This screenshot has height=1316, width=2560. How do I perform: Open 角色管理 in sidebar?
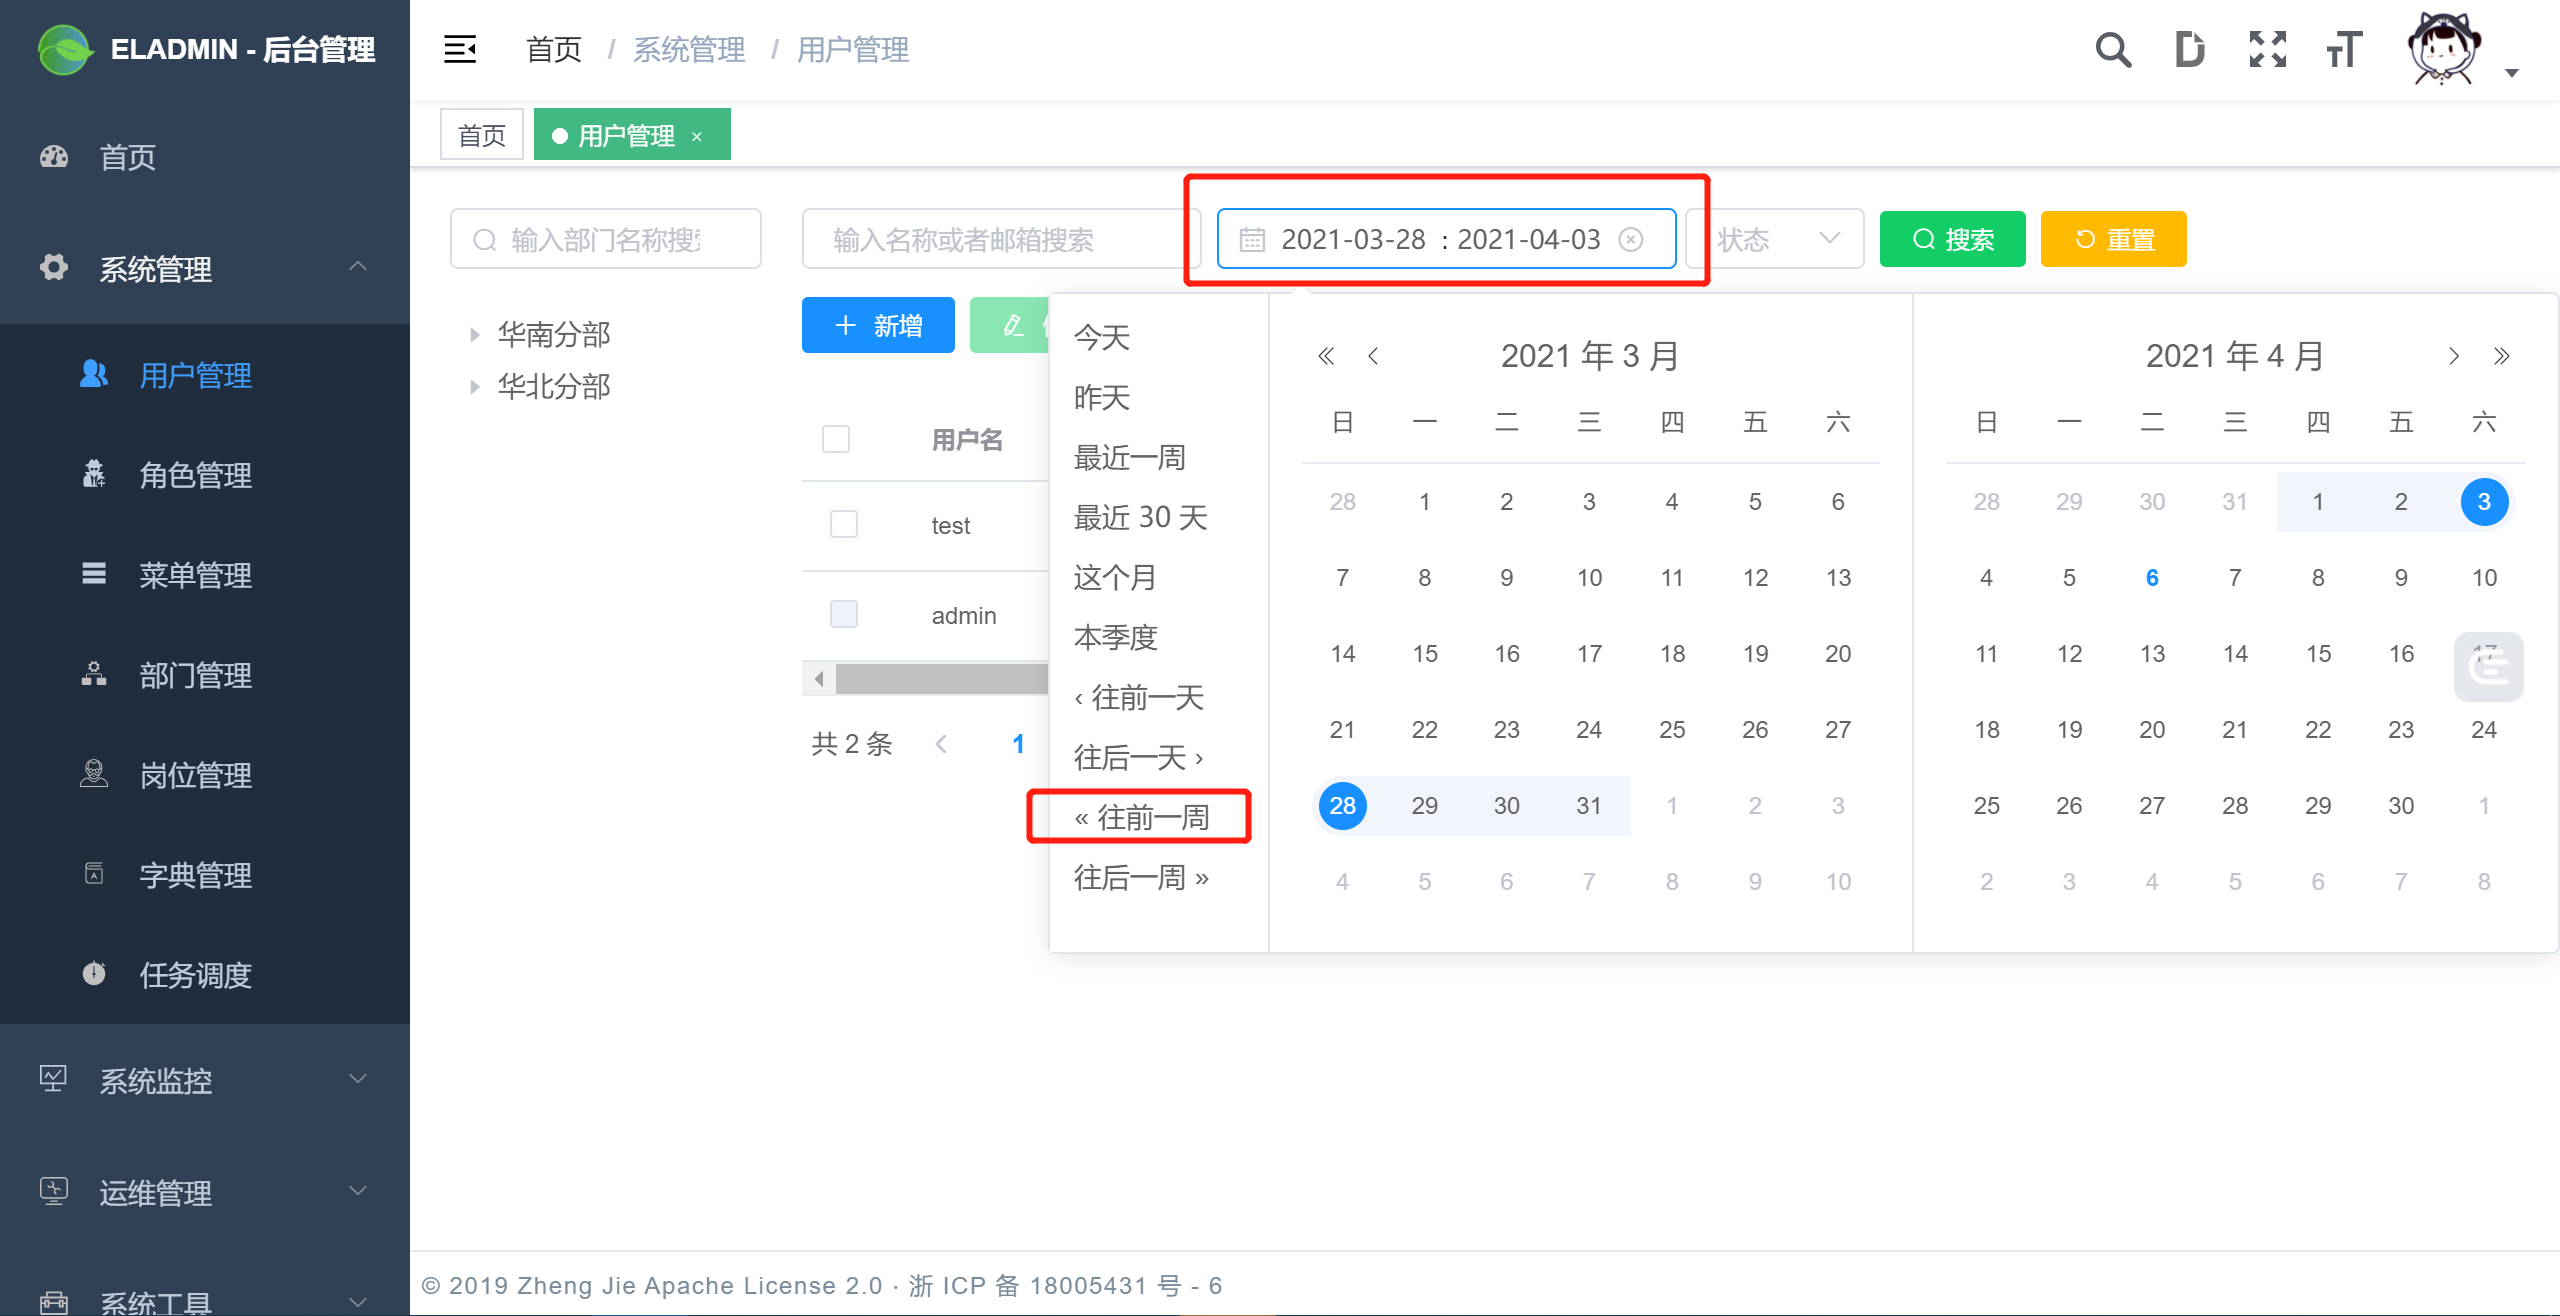pyautogui.click(x=205, y=475)
